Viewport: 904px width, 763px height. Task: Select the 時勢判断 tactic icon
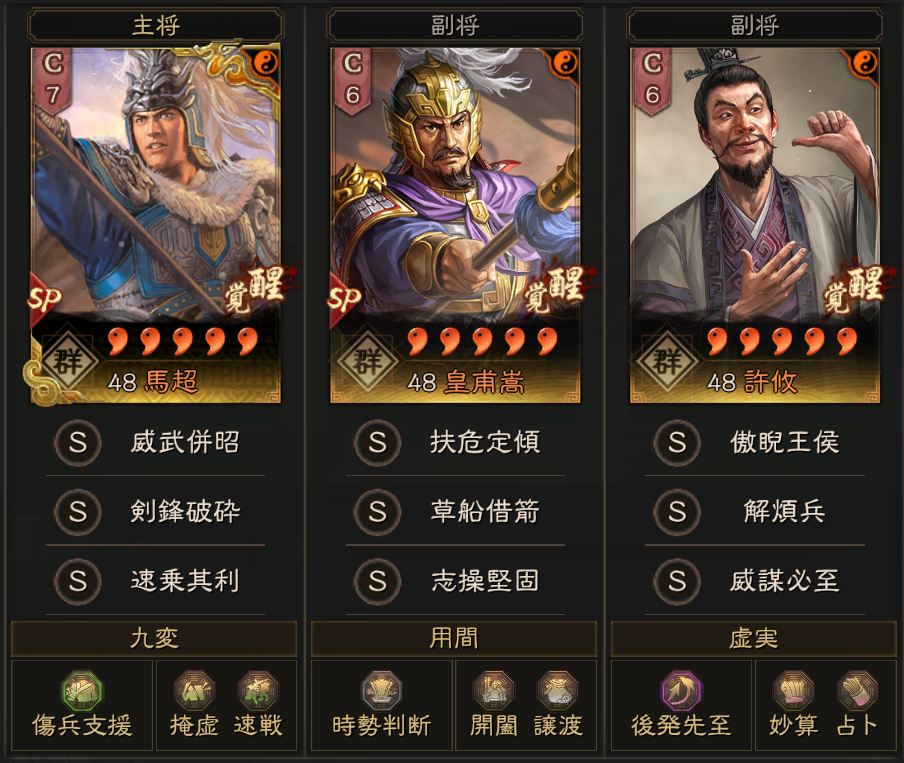(x=381, y=690)
